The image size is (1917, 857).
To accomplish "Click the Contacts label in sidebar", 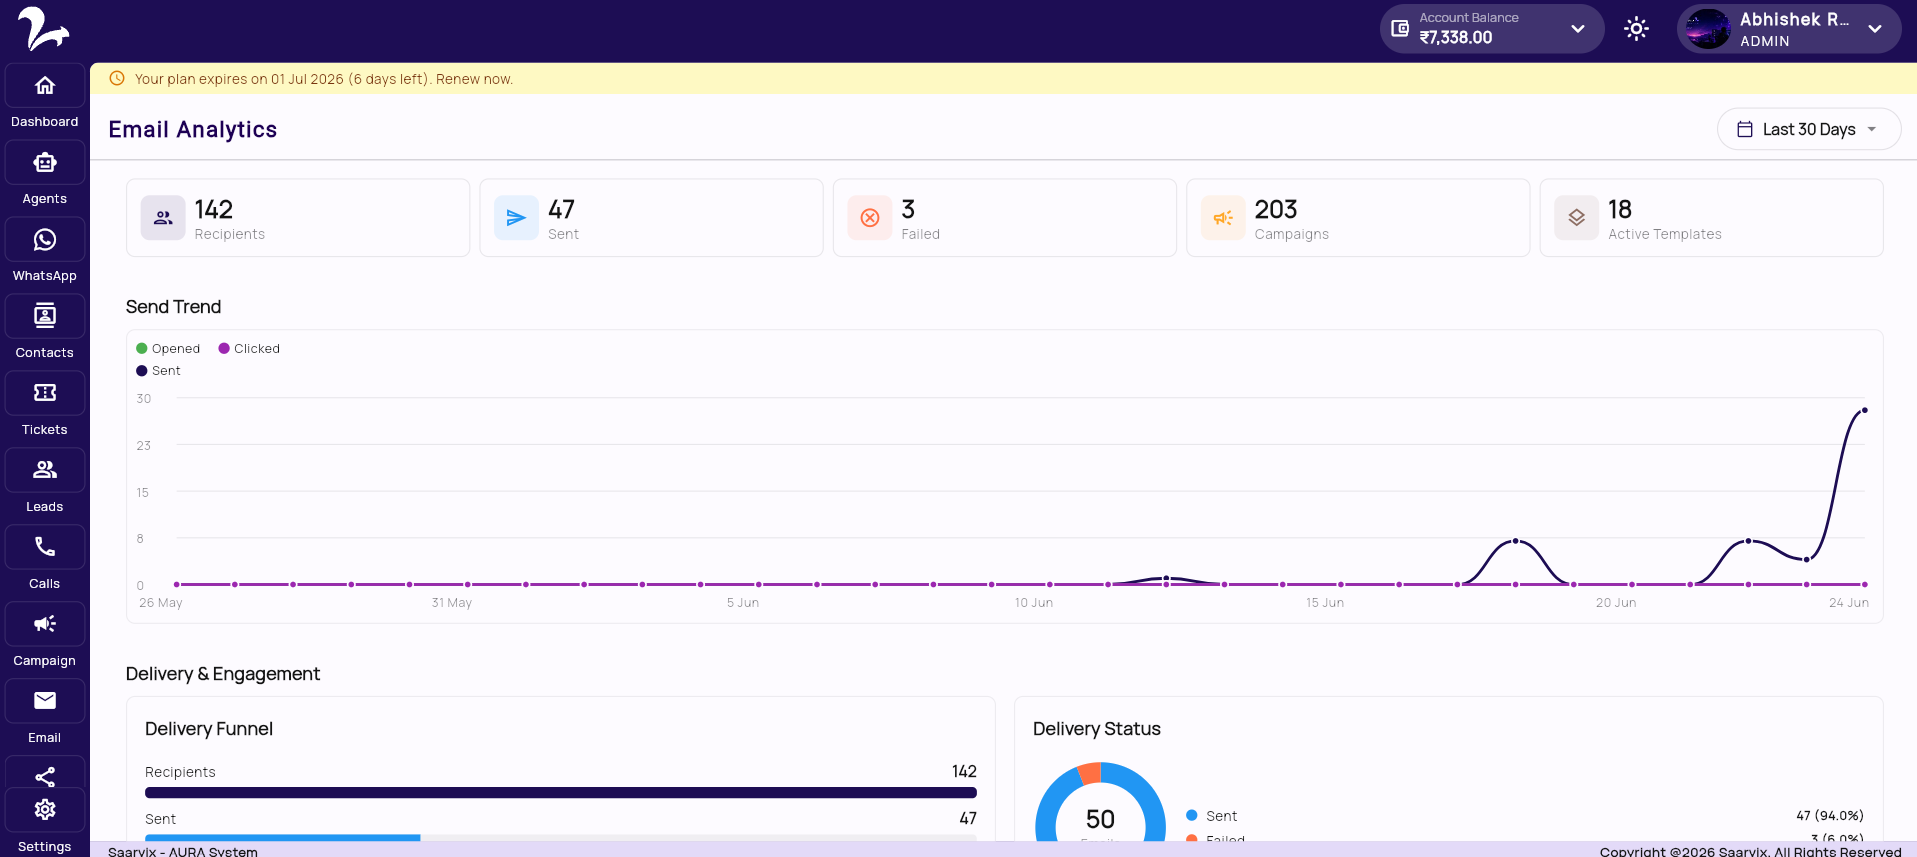I will click(45, 353).
